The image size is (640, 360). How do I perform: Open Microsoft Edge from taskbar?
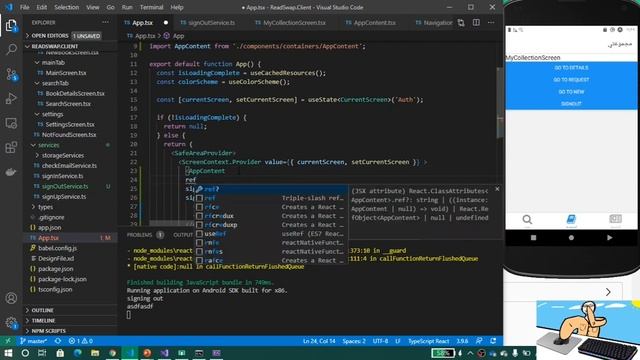(77, 353)
